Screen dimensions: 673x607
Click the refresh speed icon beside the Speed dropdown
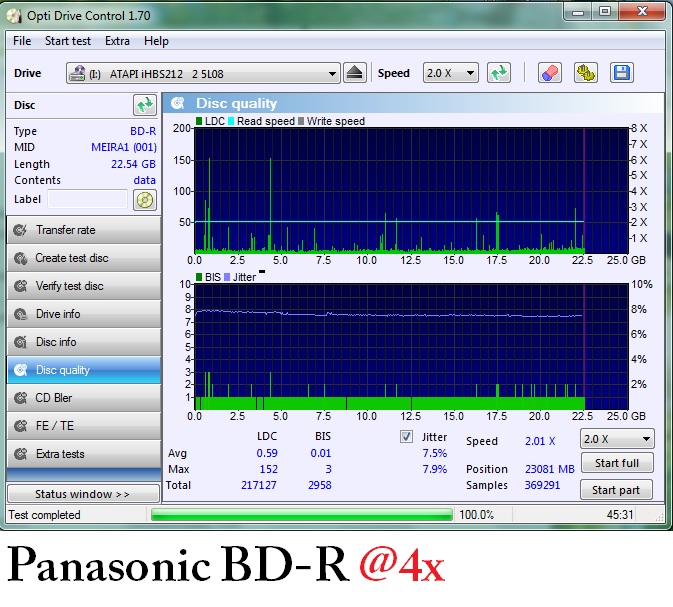499,73
